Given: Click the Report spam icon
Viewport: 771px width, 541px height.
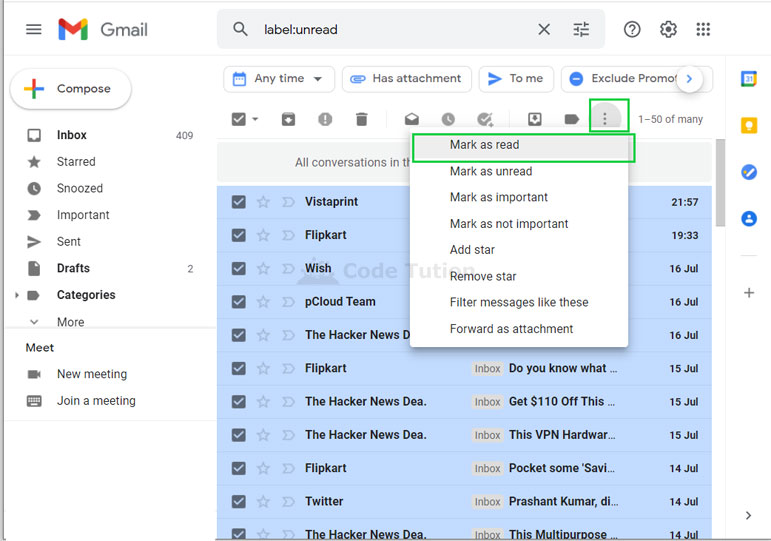Looking at the screenshot, I should pos(325,119).
